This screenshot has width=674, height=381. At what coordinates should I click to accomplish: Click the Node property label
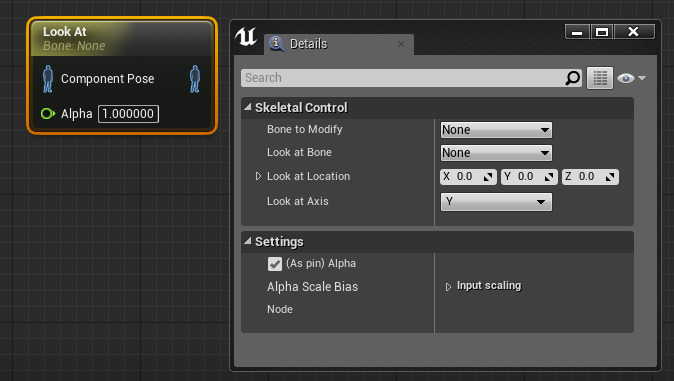click(x=280, y=309)
